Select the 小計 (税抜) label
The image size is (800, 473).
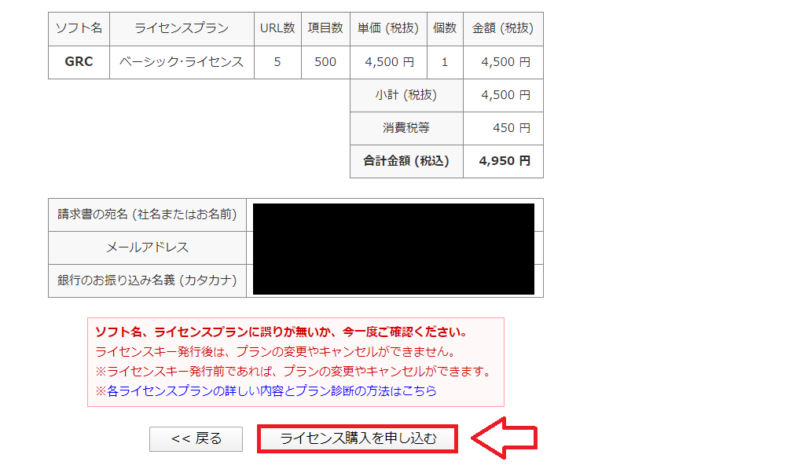coord(406,95)
